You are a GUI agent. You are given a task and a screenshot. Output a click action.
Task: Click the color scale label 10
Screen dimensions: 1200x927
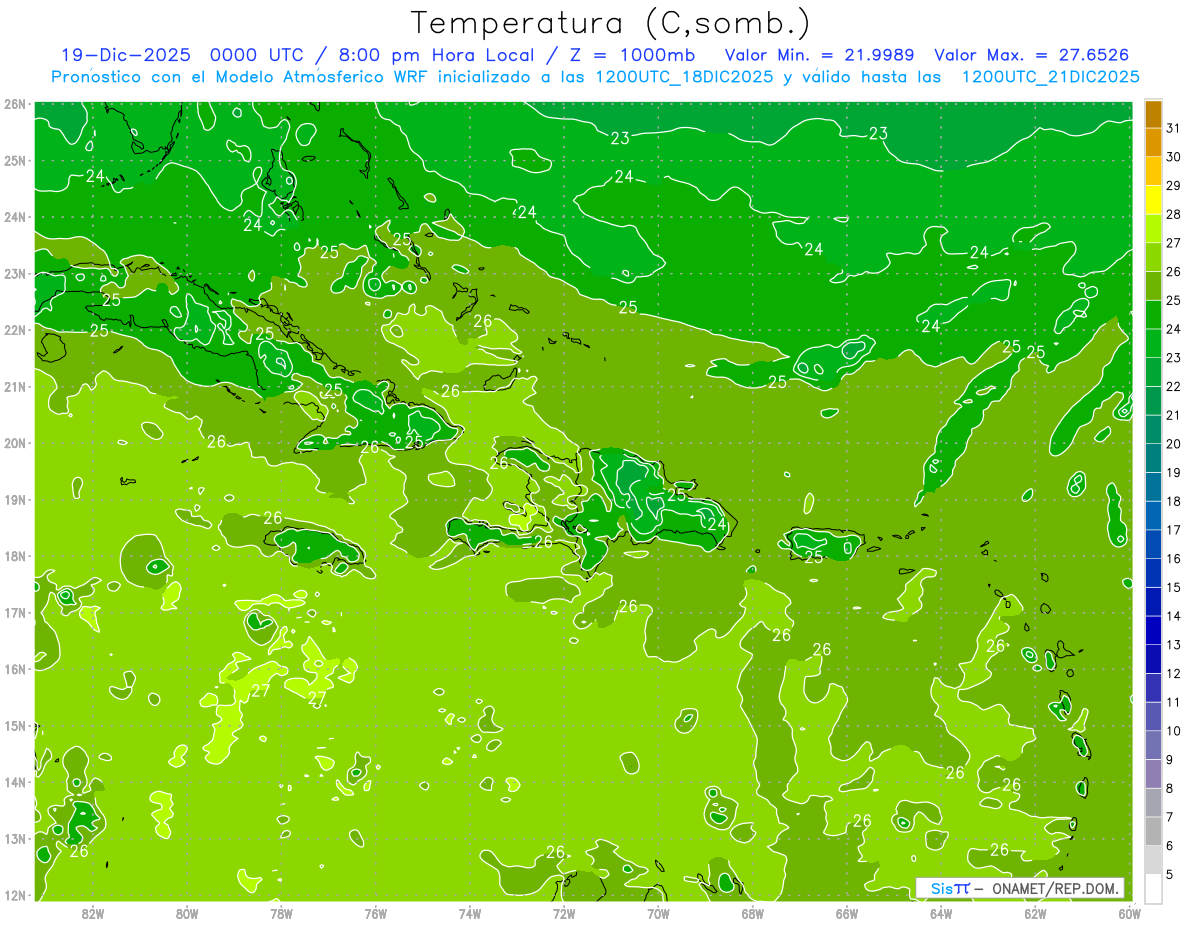pyautogui.click(x=1174, y=731)
